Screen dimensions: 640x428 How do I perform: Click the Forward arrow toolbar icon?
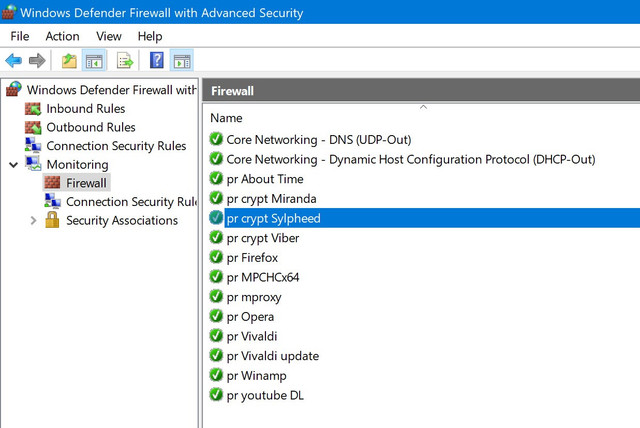(x=37, y=61)
